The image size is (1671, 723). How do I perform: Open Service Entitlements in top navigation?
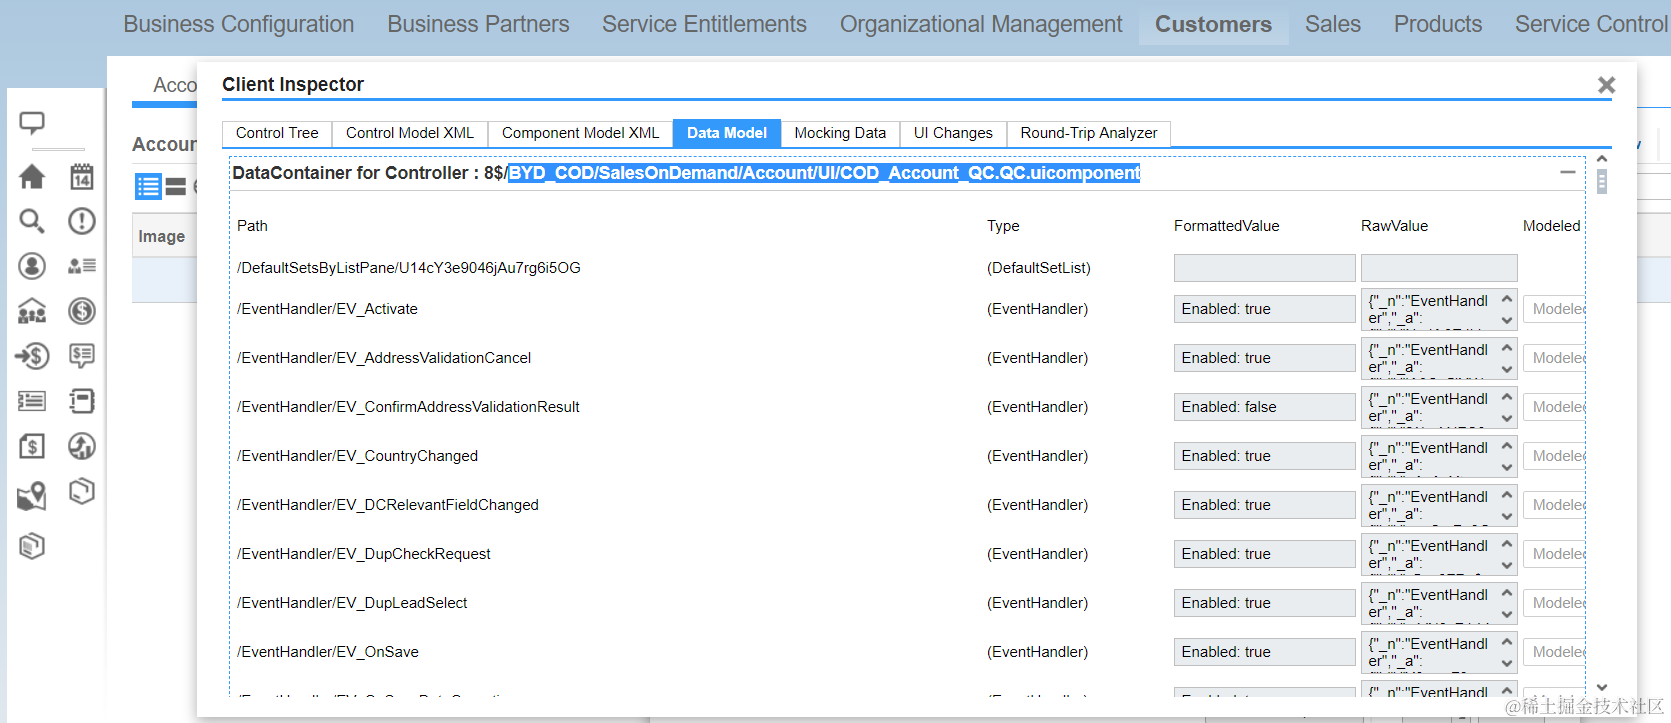click(704, 24)
